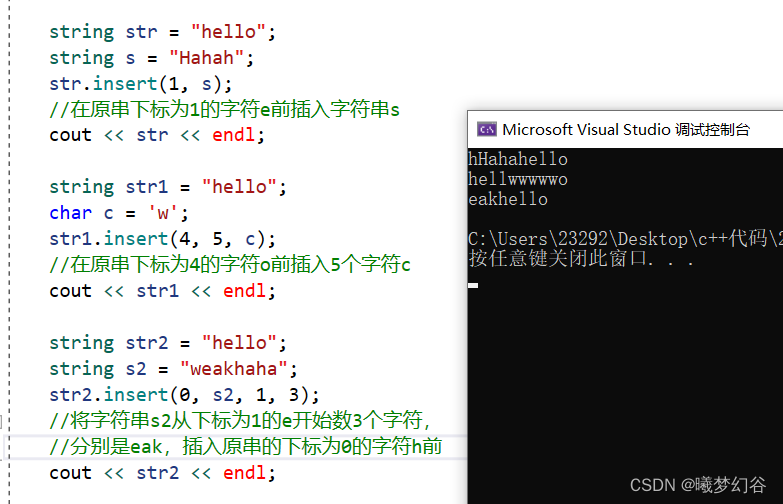The image size is (783, 504).
Task: Click the line string s2 = "weakhaha";
Action: pos(173,369)
